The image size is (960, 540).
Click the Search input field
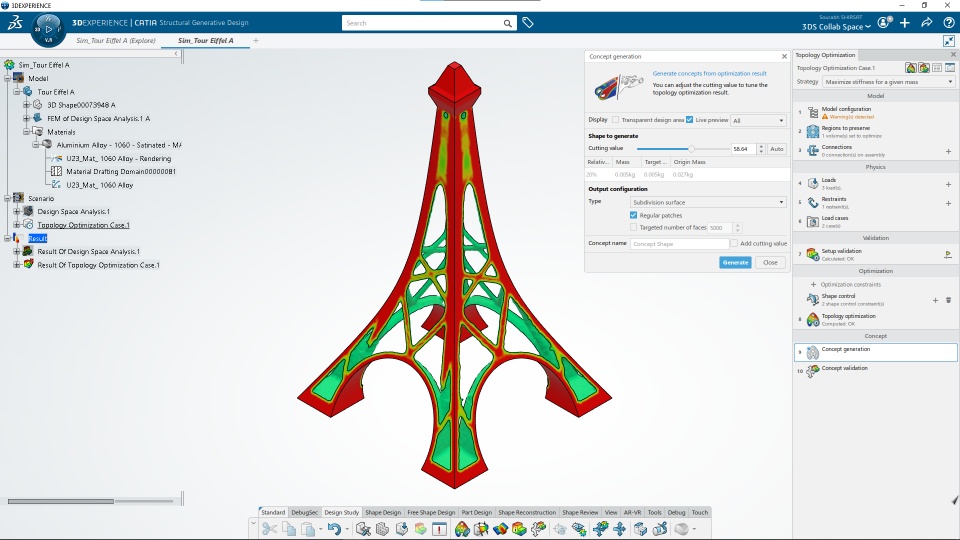422,23
